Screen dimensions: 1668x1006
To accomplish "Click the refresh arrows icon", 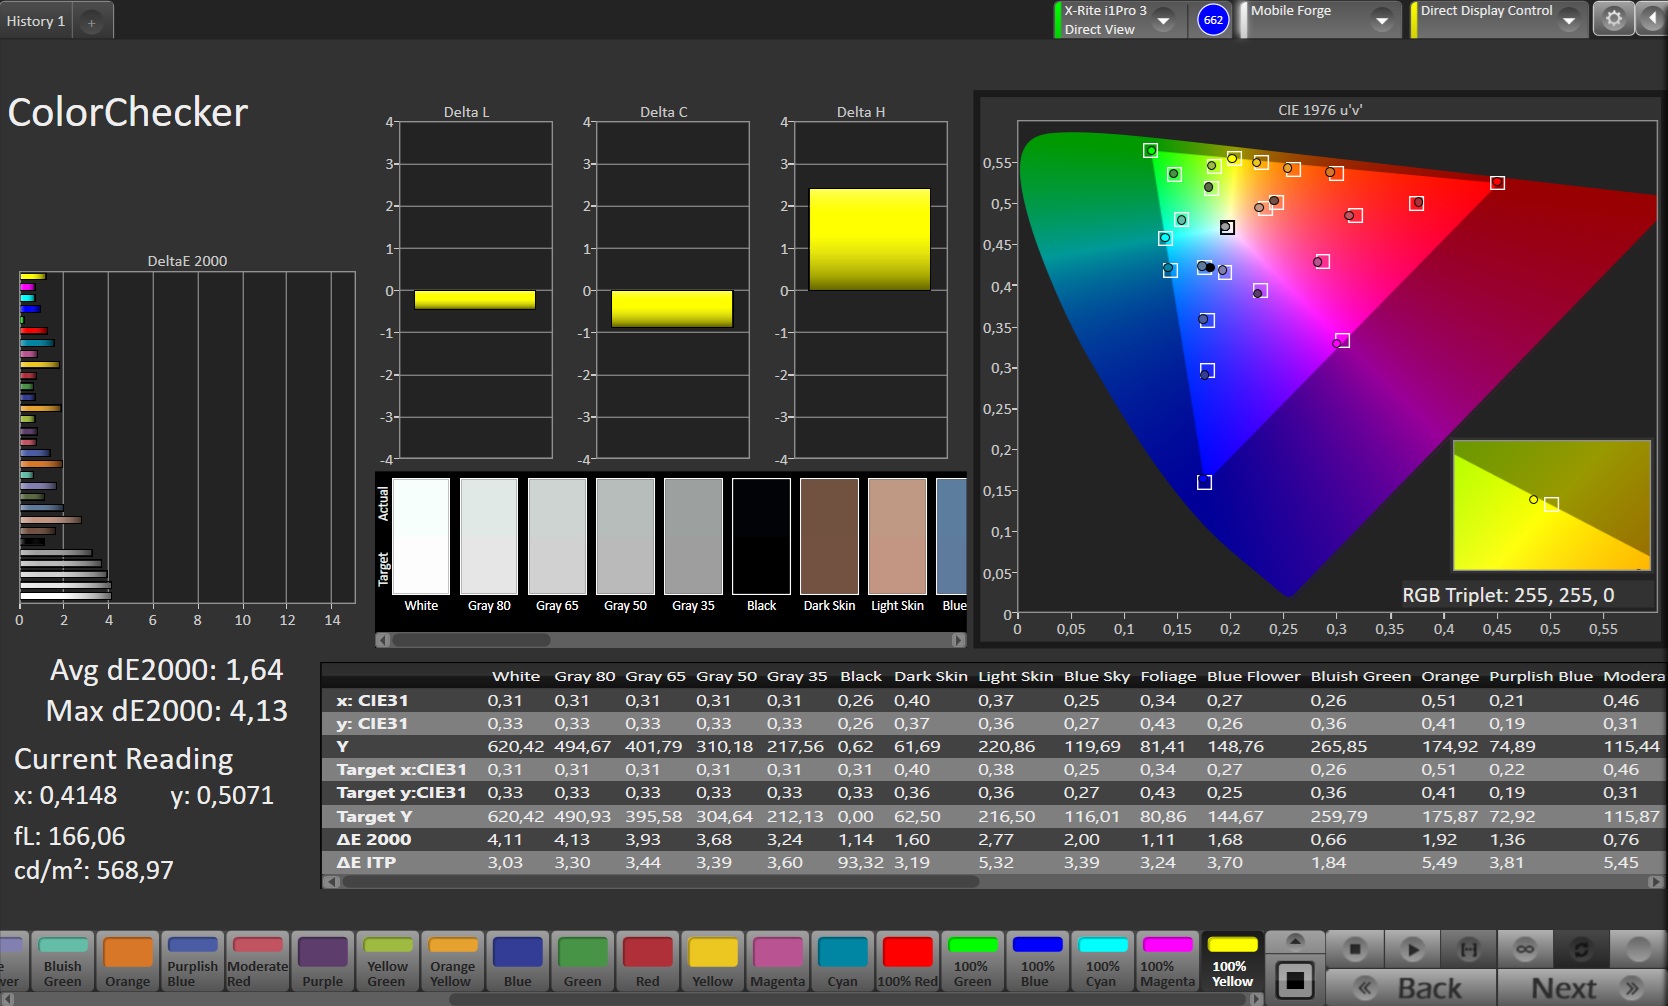I will coord(1581,948).
